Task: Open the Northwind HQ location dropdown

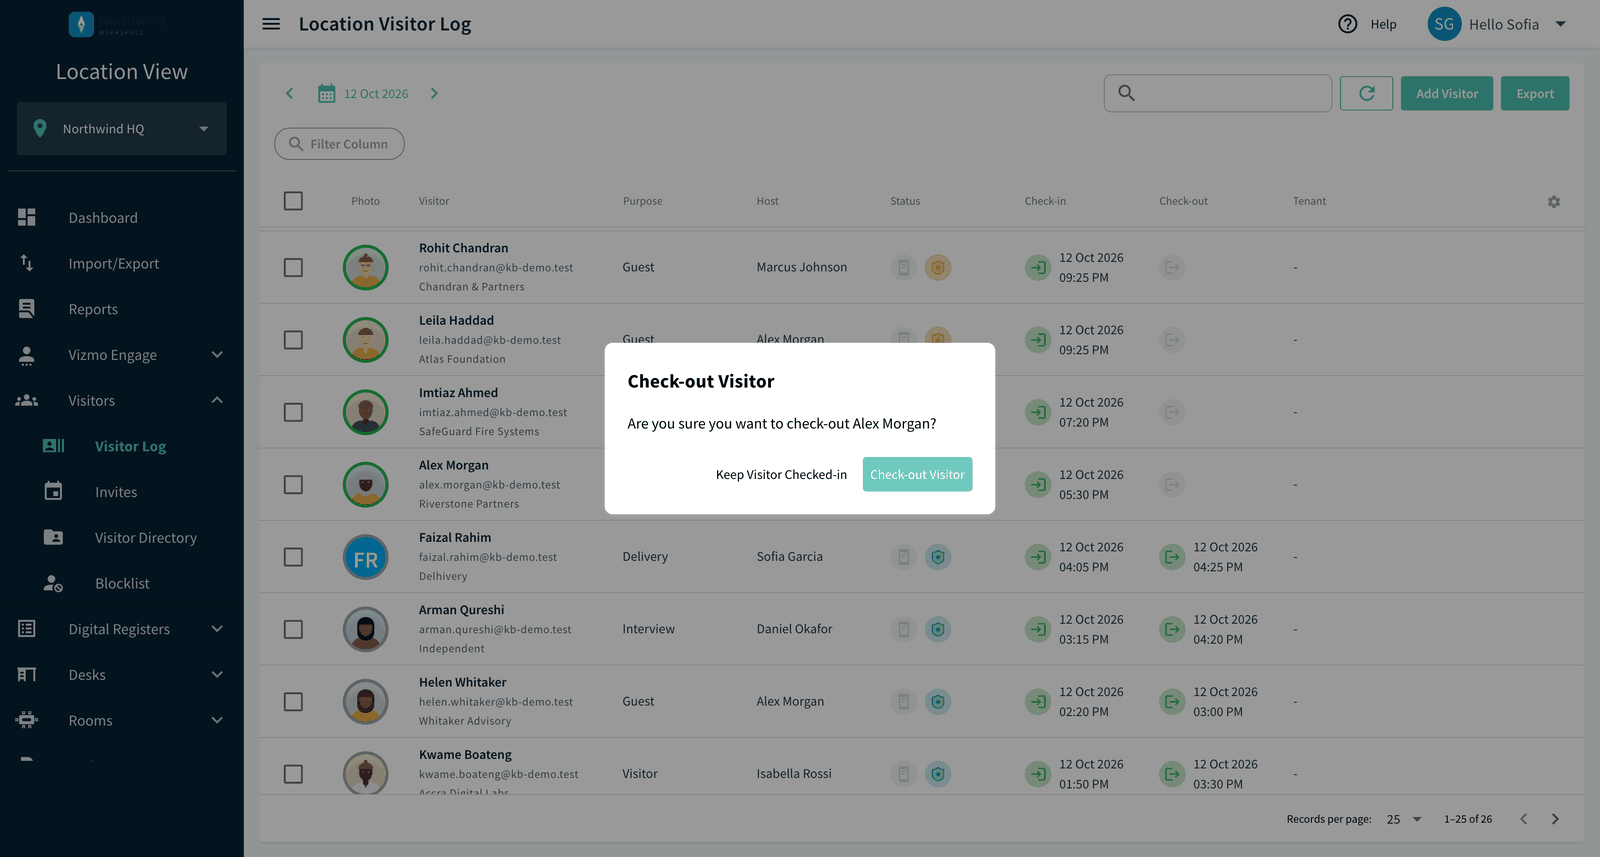Action: 122,129
